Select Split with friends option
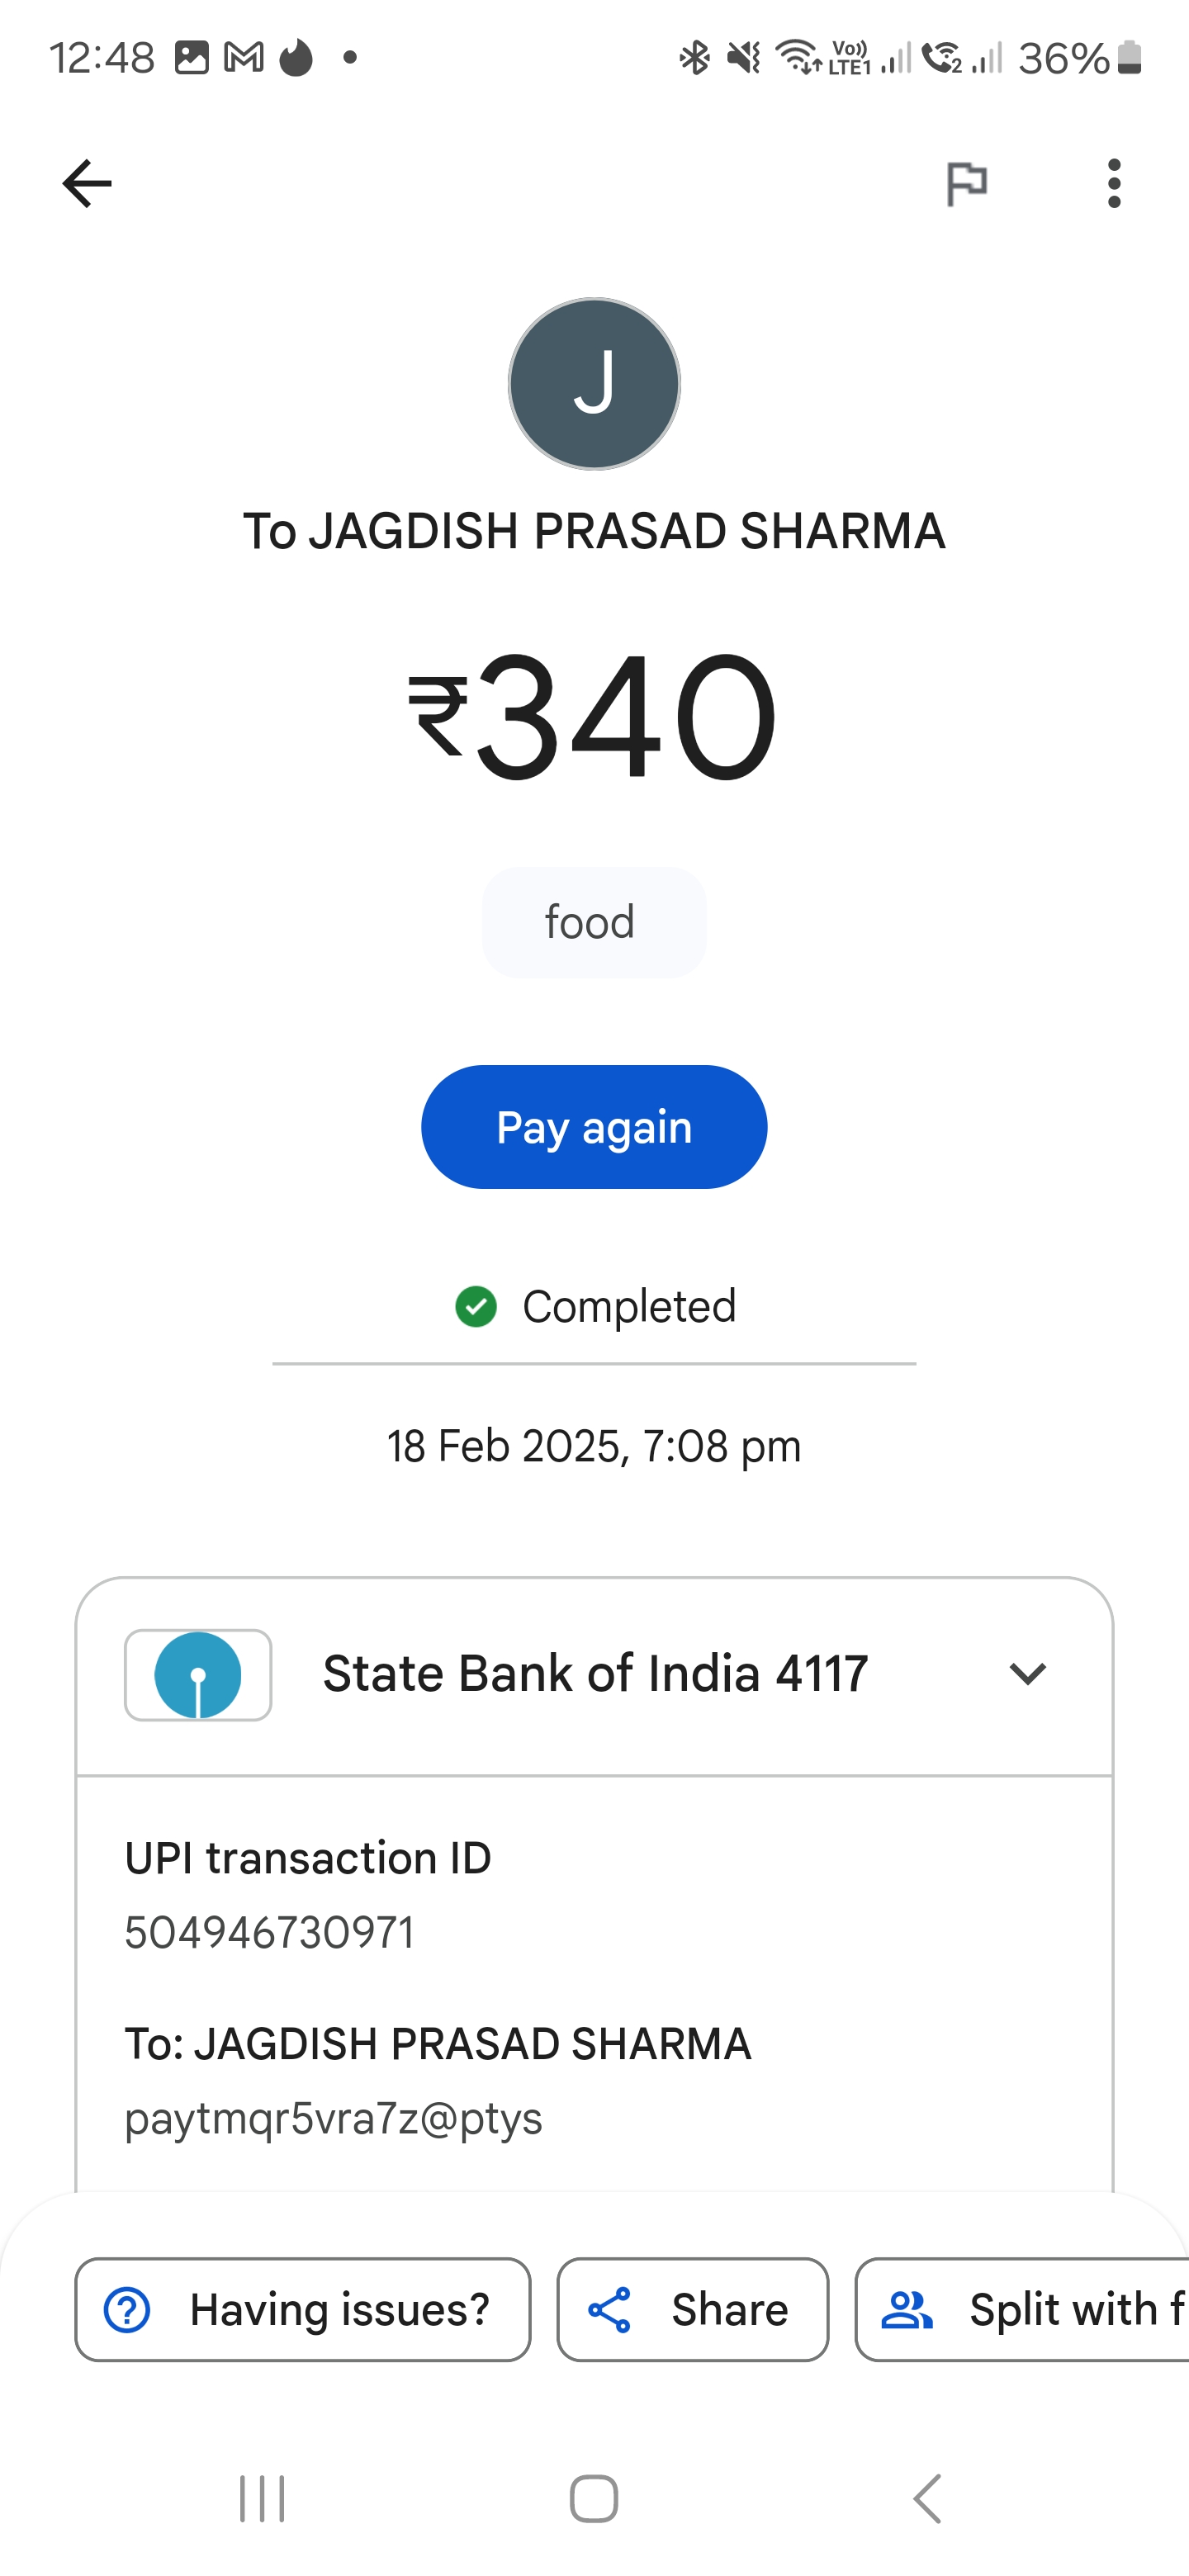The image size is (1189, 2576). [x=1022, y=2309]
